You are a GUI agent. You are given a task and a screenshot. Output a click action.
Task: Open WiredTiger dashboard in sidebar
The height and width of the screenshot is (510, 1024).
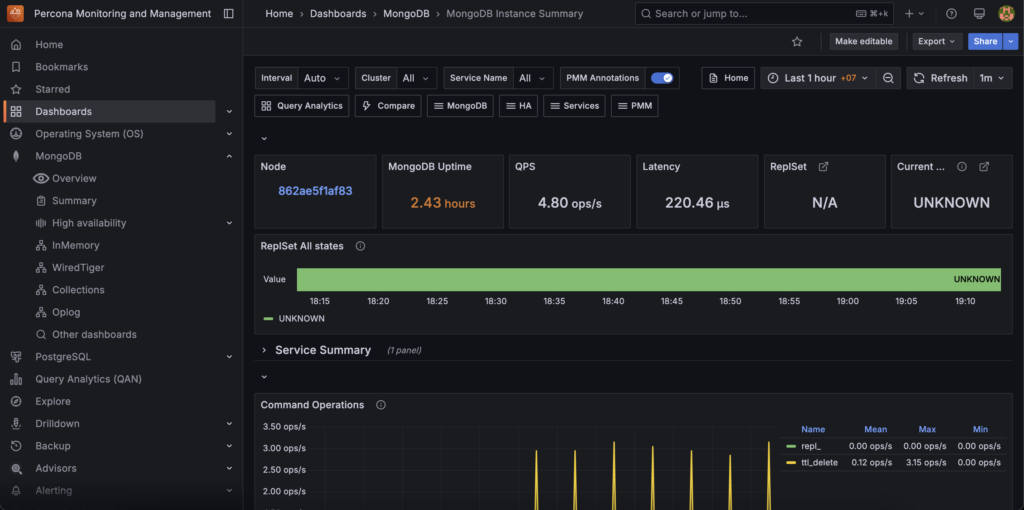[x=78, y=268]
